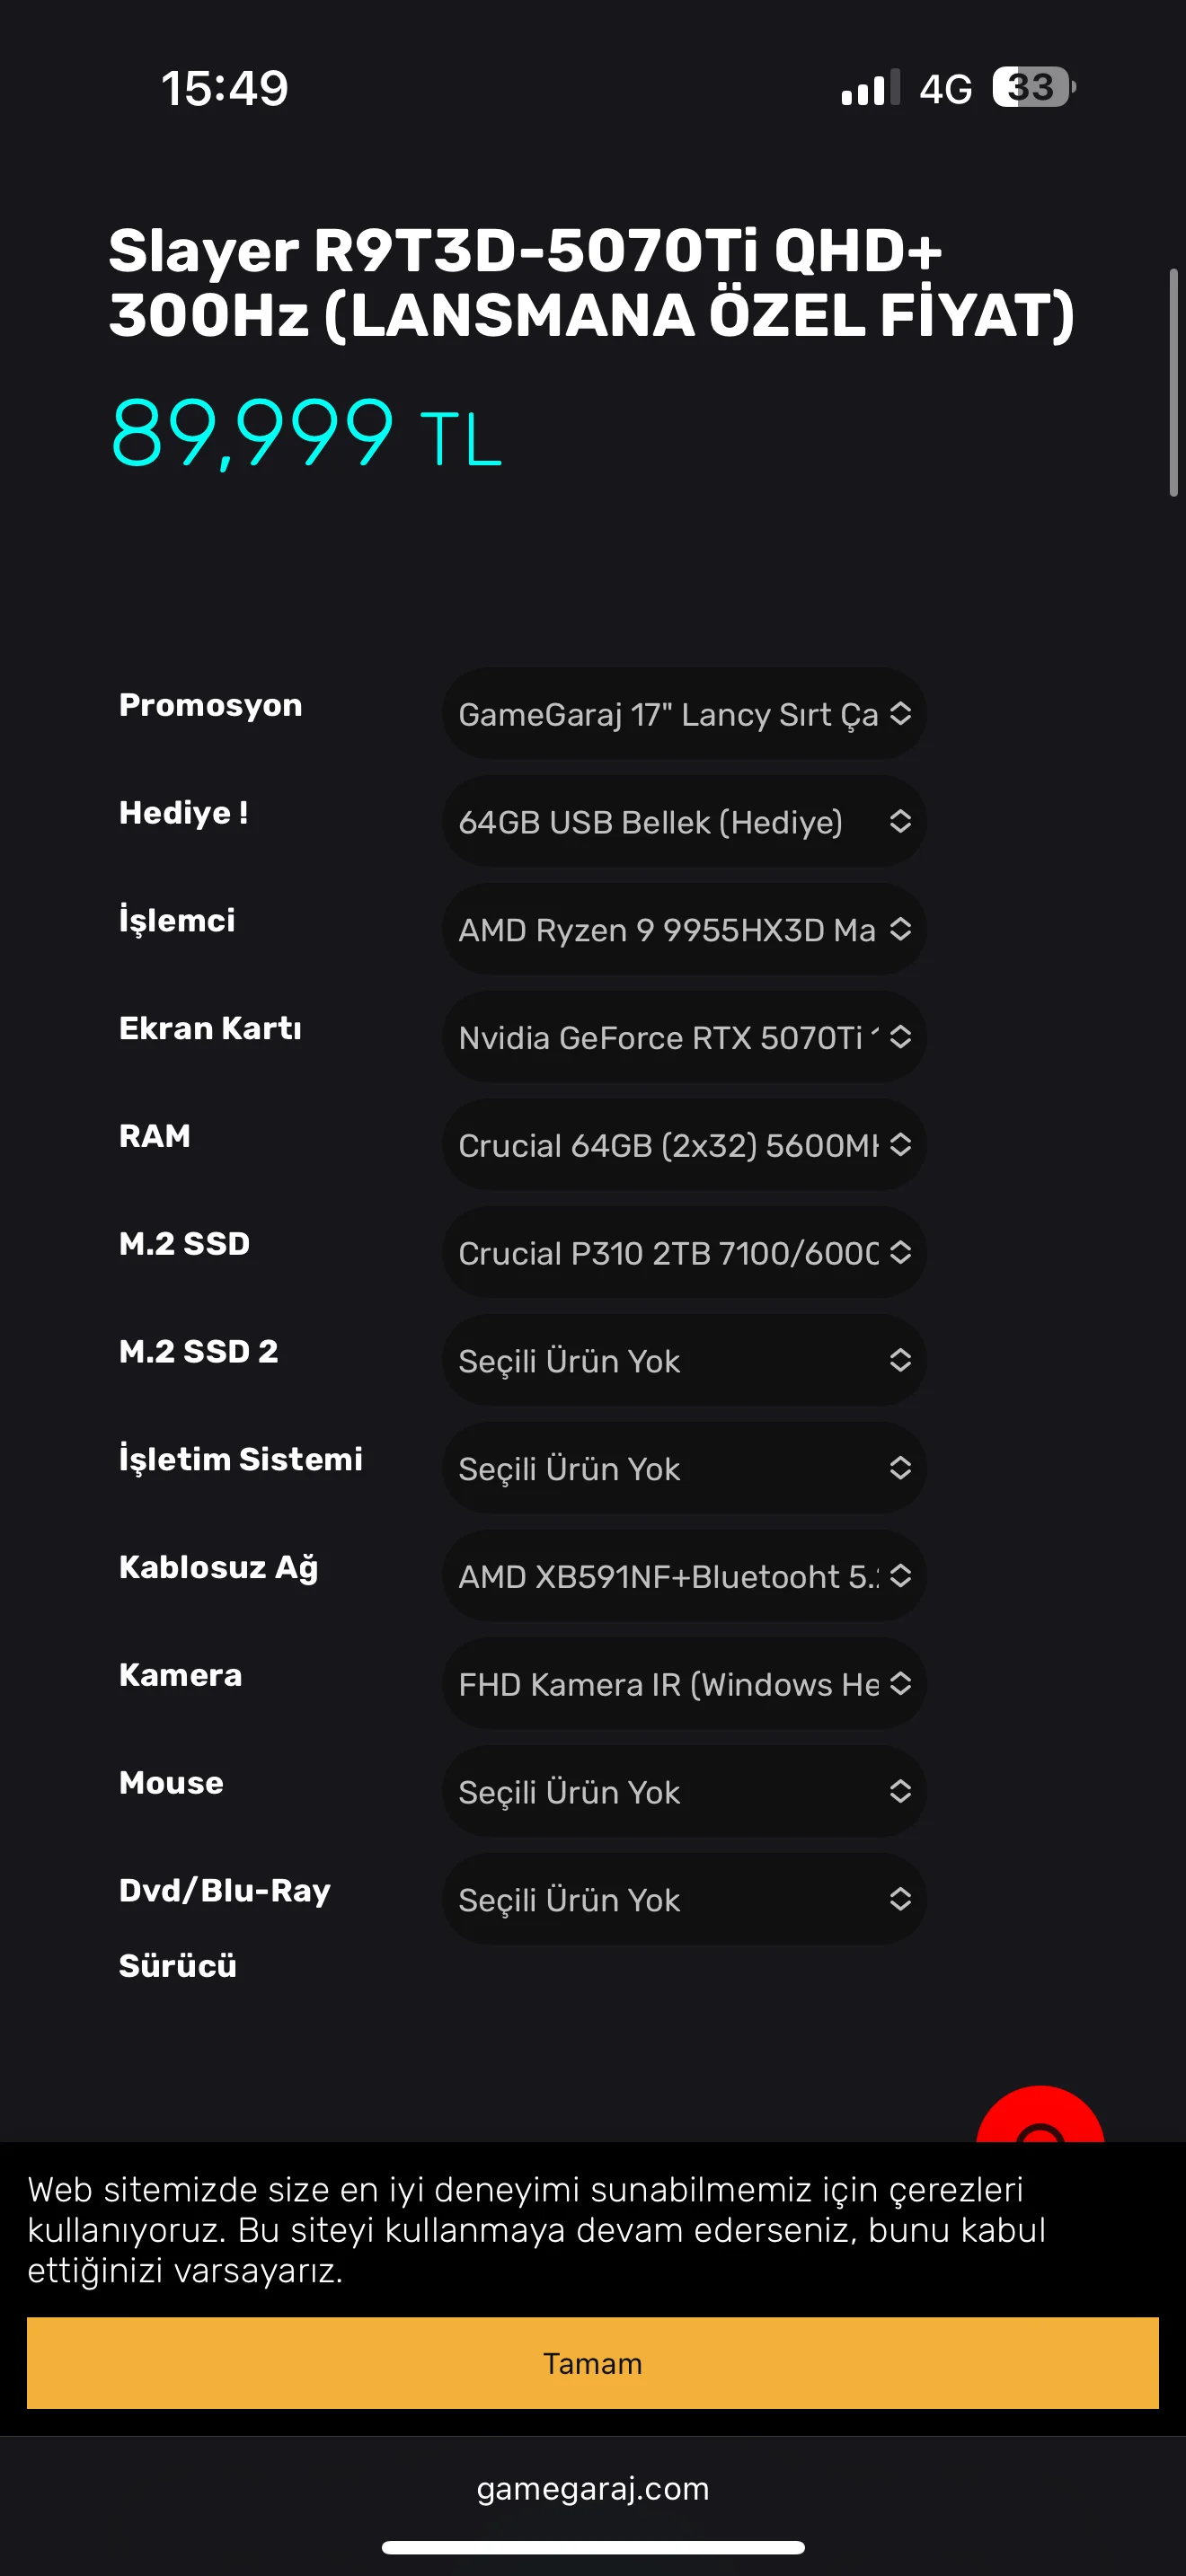Viewport: 1186px width, 2576px height.
Task: Tap the cellular signal strength icon
Action: tap(870, 88)
